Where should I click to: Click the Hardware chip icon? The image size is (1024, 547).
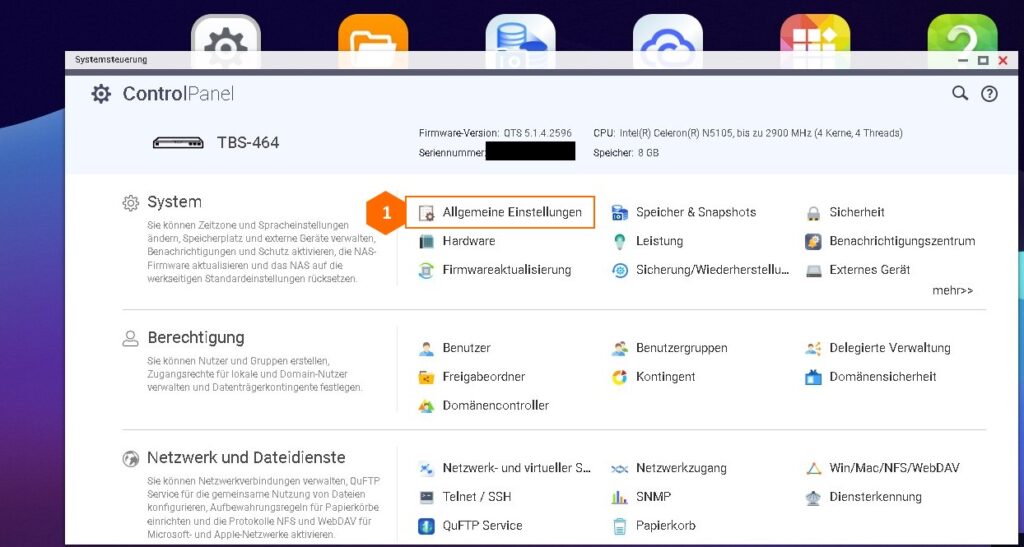[x=426, y=242]
